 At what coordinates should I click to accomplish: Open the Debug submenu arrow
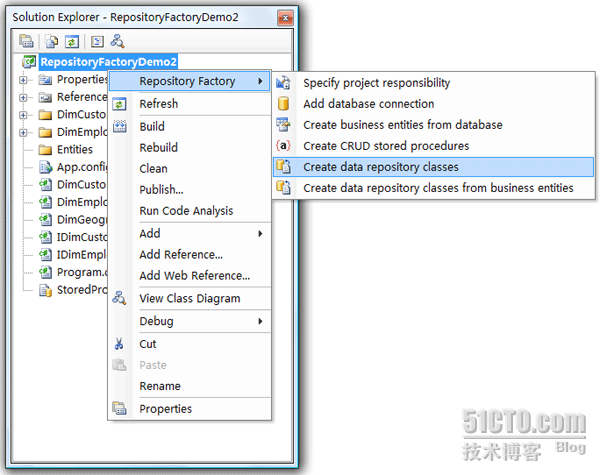(x=260, y=321)
